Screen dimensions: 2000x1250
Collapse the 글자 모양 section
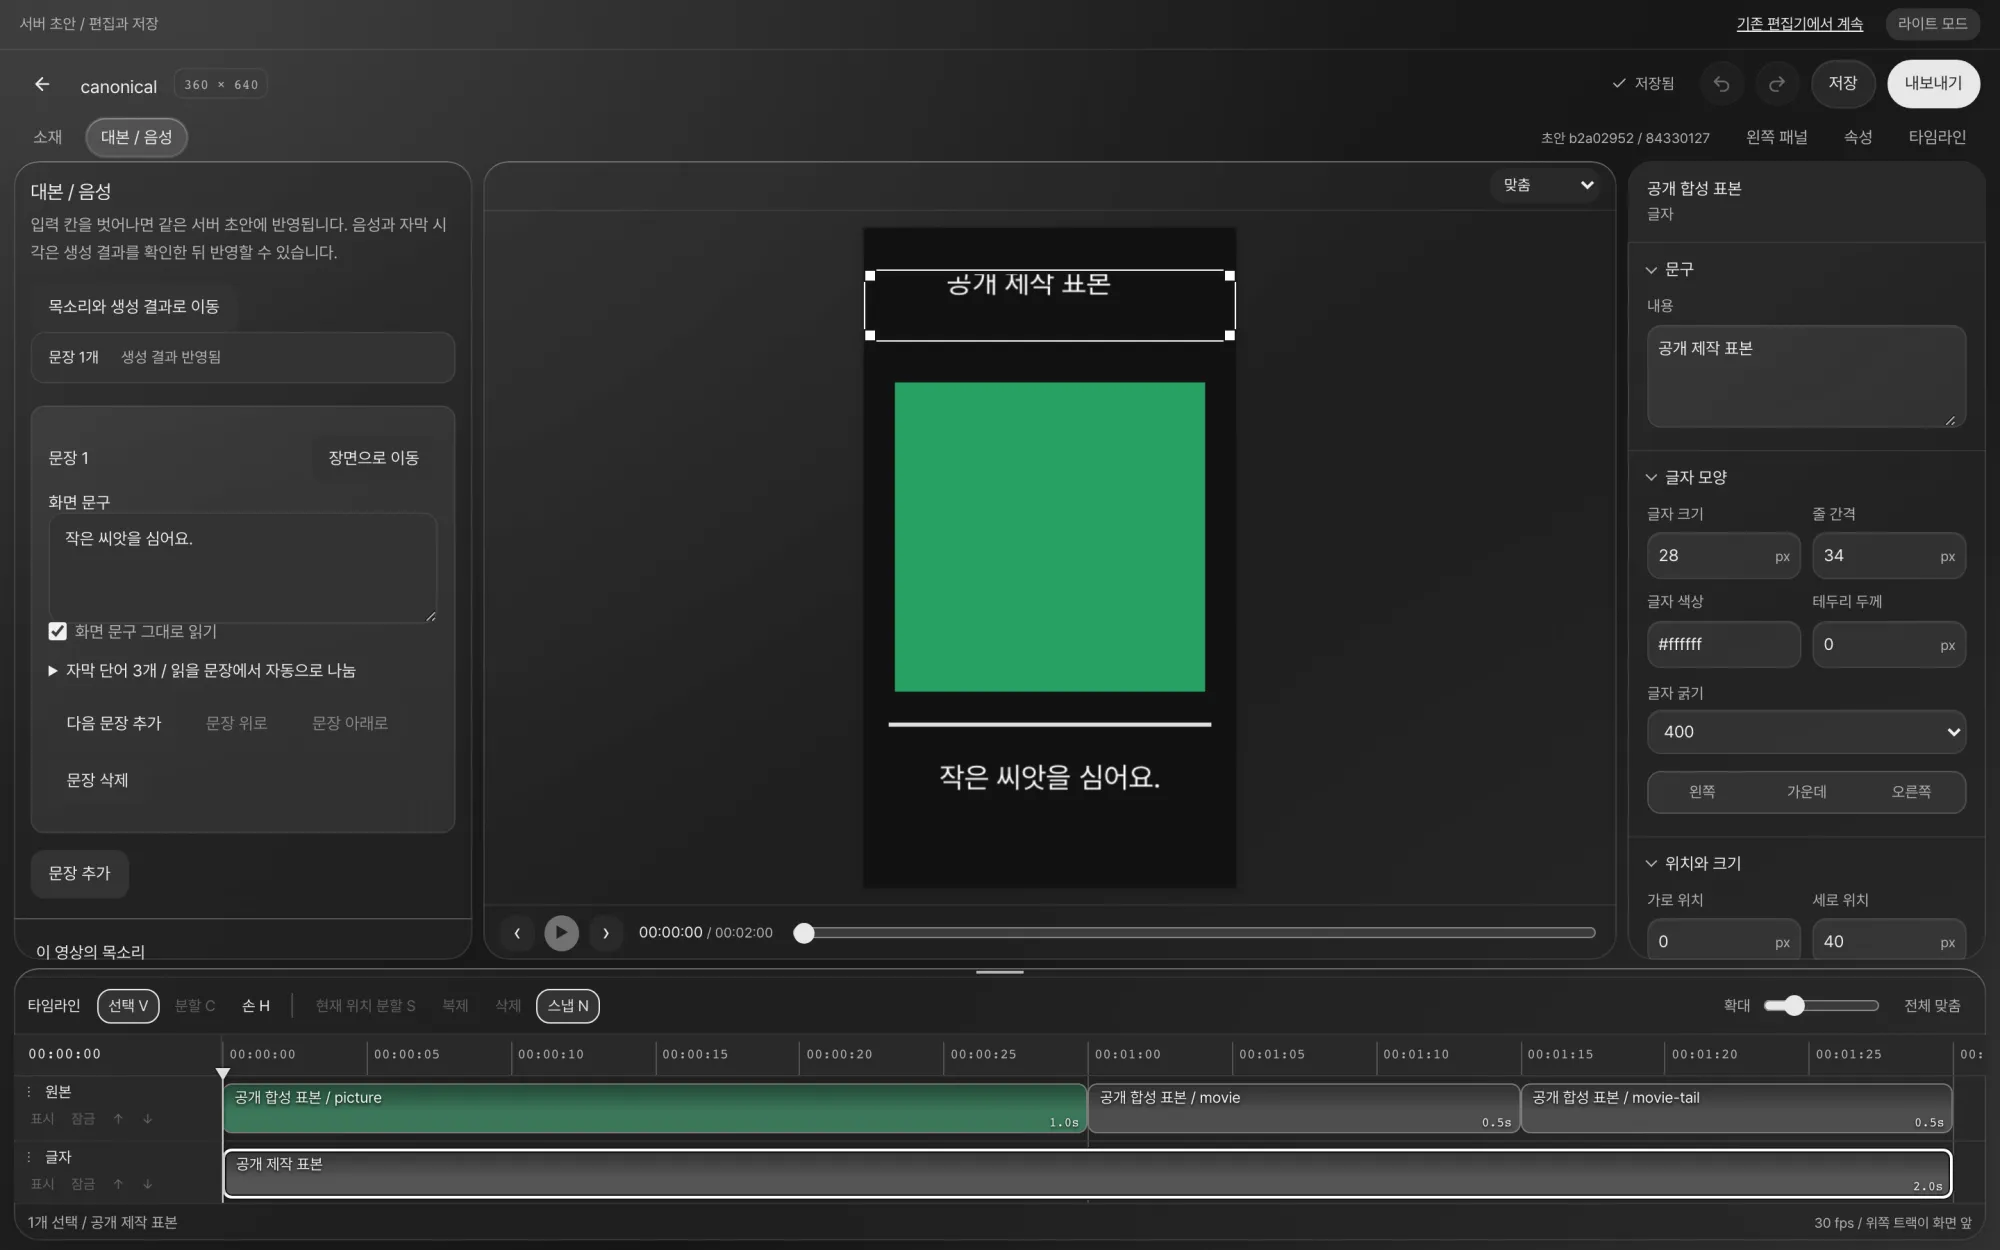1686,478
